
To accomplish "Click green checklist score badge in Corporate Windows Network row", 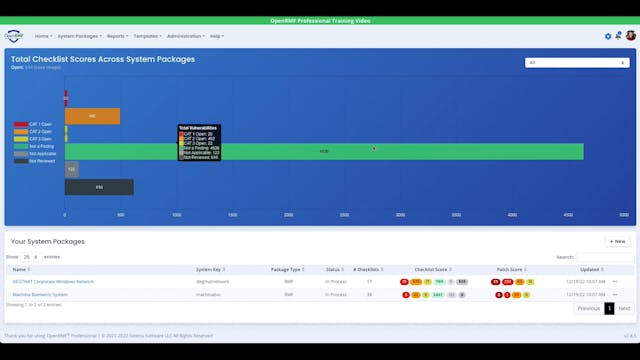I will click(439, 282).
